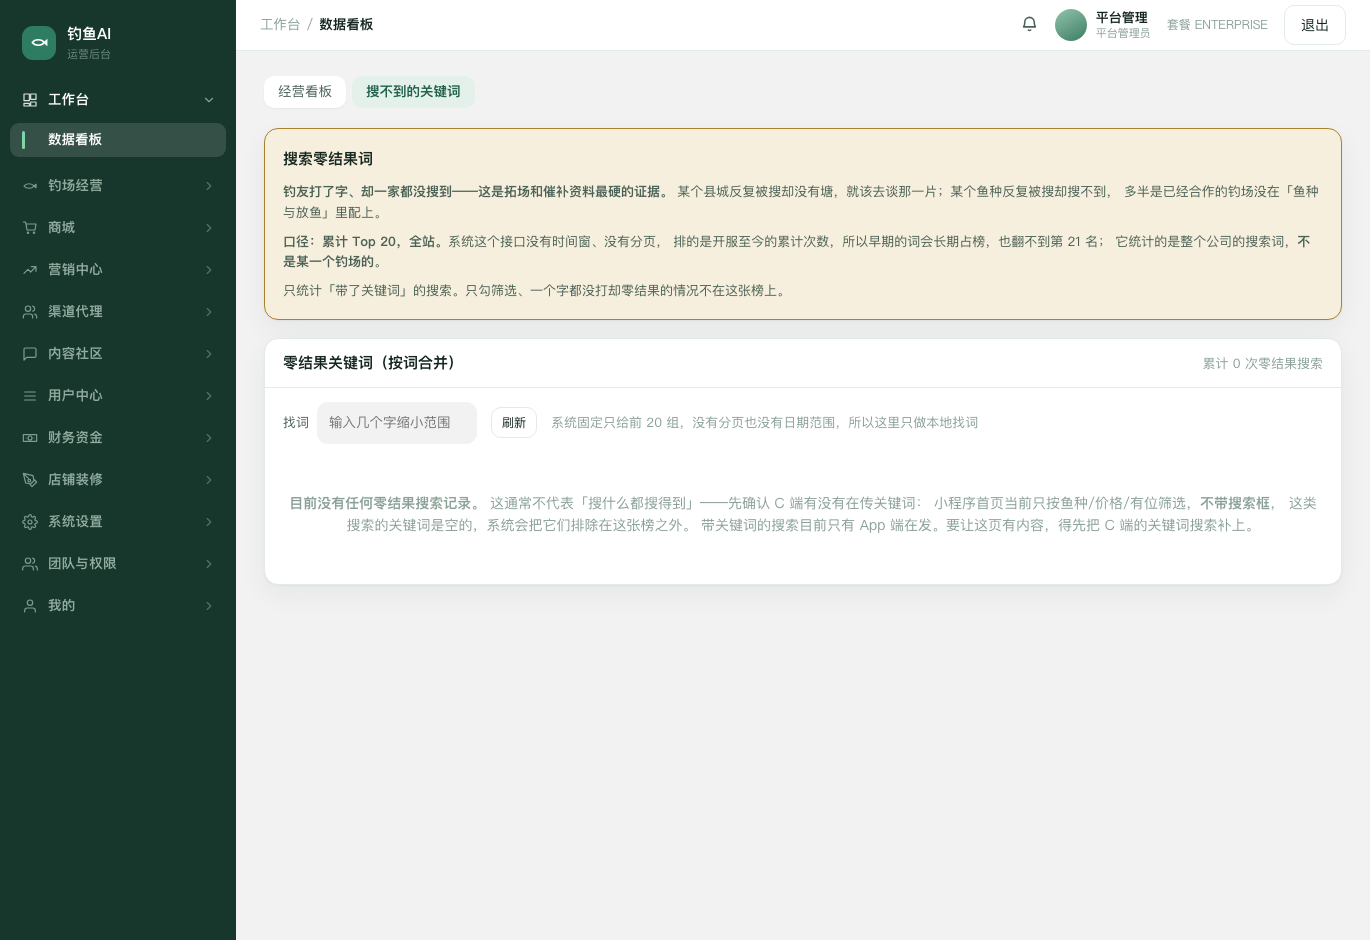The height and width of the screenshot is (940, 1370).
Task: Expand 渠道代理 submenu arrow
Action: (x=209, y=312)
